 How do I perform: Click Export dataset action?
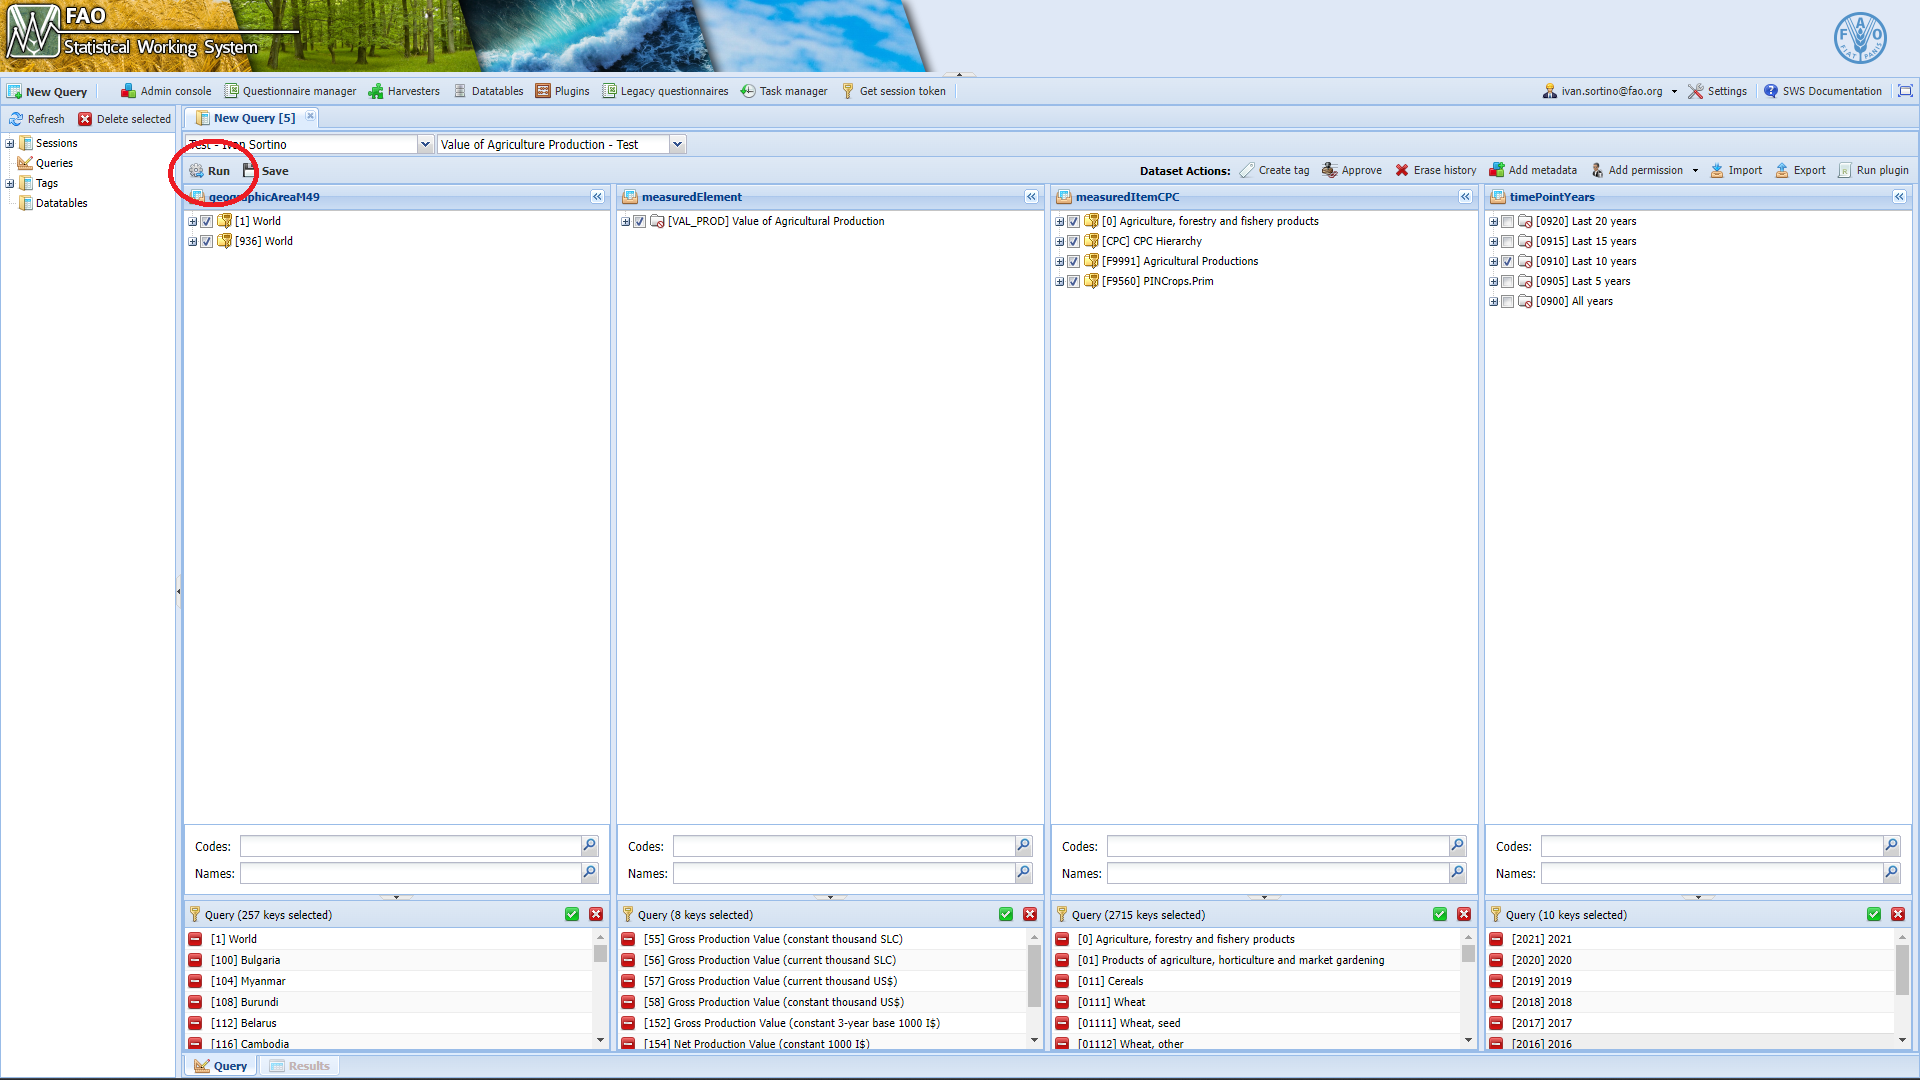click(1800, 171)
